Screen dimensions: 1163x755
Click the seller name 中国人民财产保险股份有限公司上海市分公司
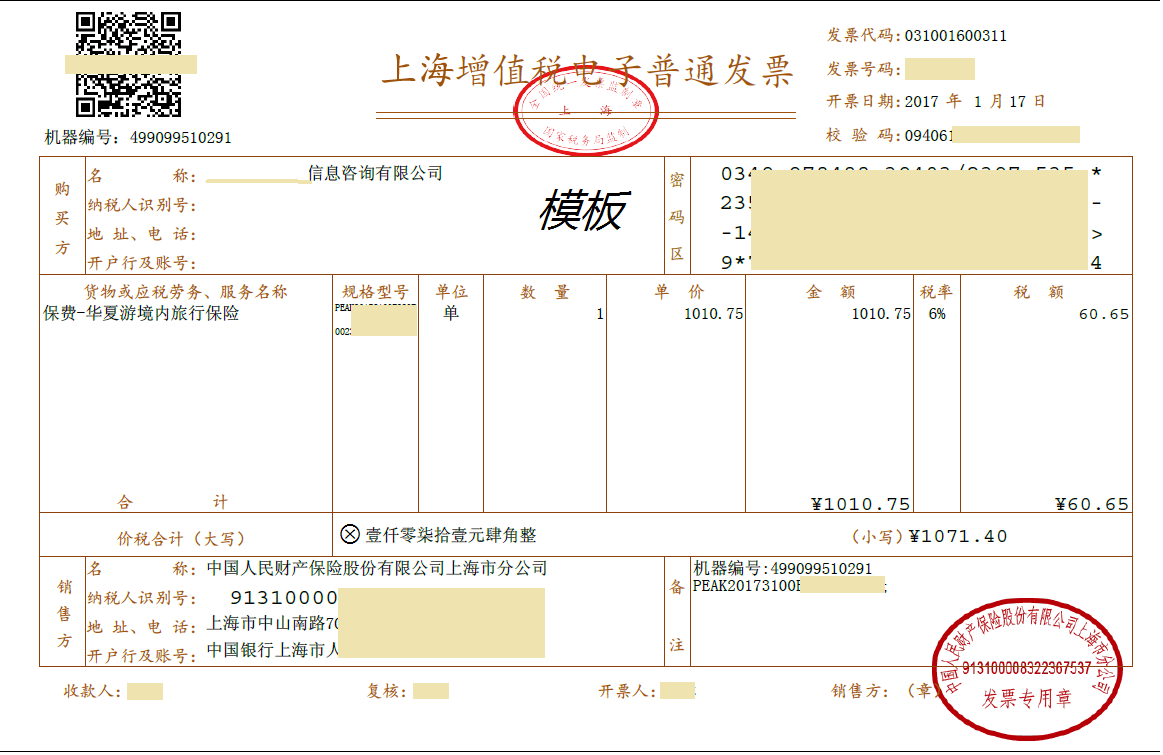coord(377,569)
